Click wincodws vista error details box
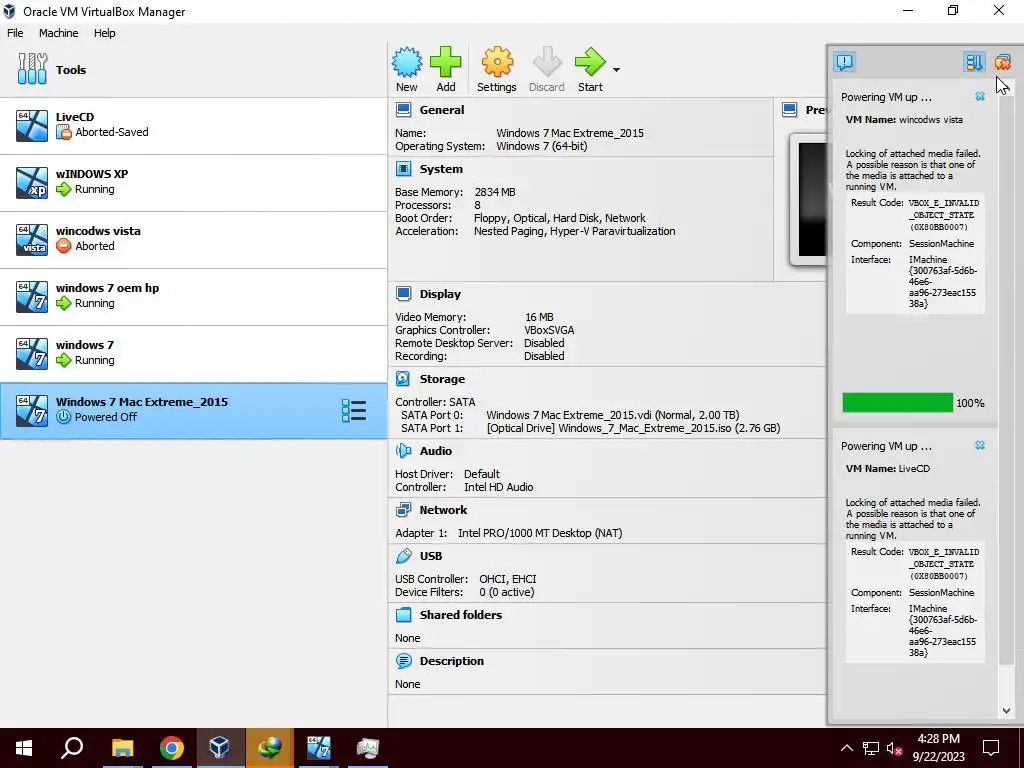Screen dimensions: 1024x768 pos(915,254)
